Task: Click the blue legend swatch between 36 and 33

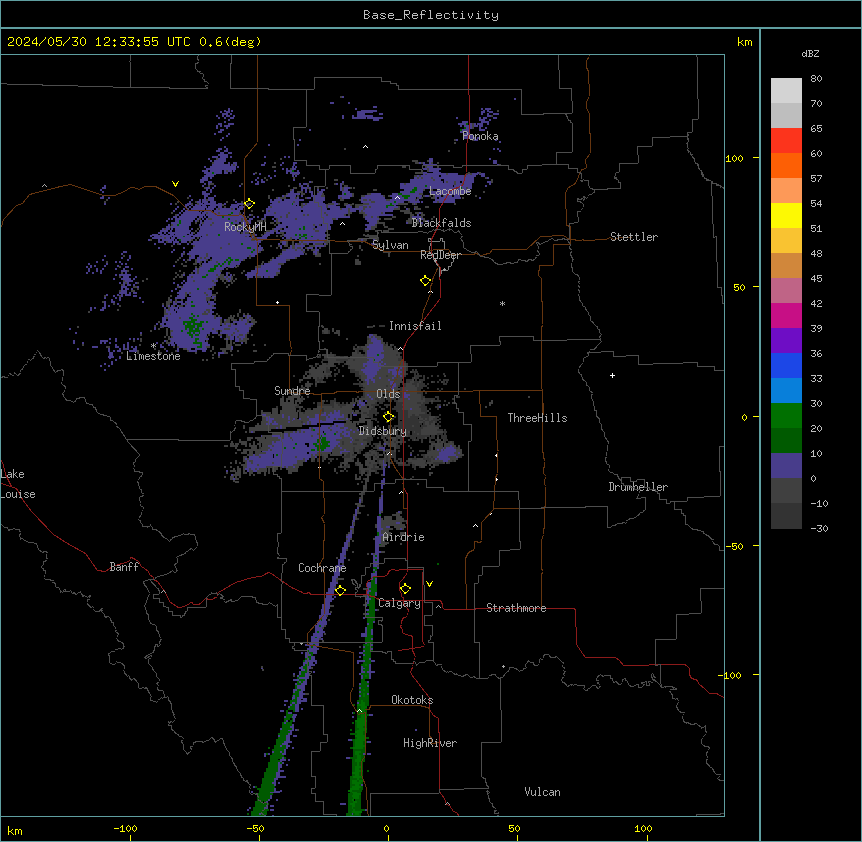Action: click(786, 365)
